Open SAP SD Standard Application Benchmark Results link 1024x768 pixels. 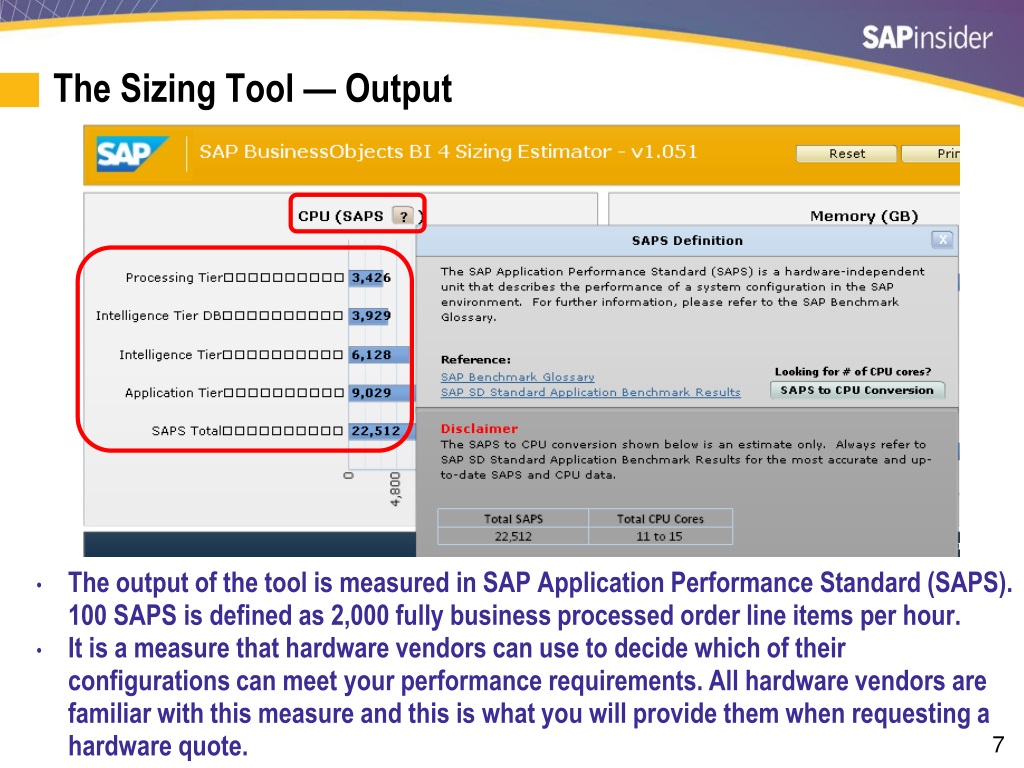click(590, 392)
